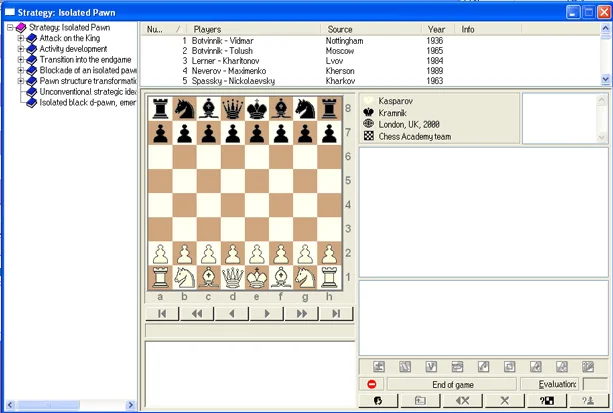Expand the Attack on the King node
Image resolution: width=613 pixels, height=413 pixels.
click(x=20, y=38)
